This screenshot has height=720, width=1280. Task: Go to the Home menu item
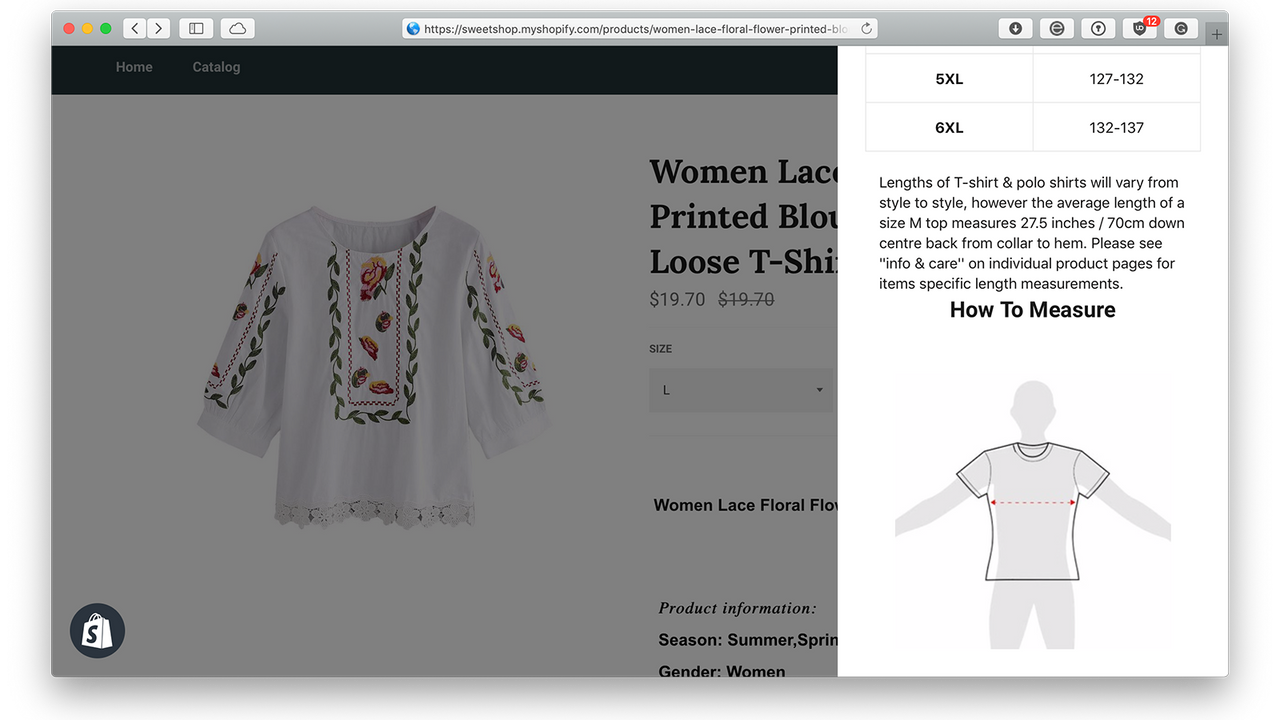coord(134,66)
